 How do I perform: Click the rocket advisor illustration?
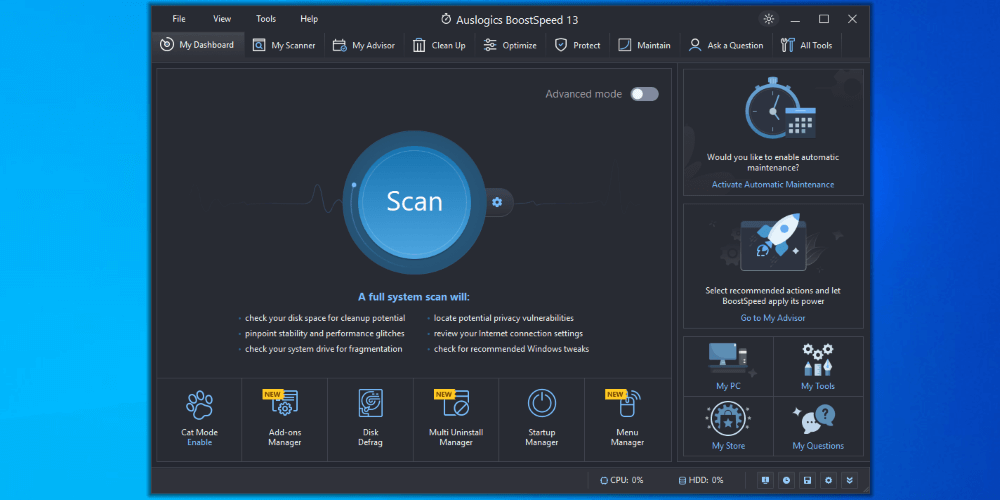pos(773,242)
